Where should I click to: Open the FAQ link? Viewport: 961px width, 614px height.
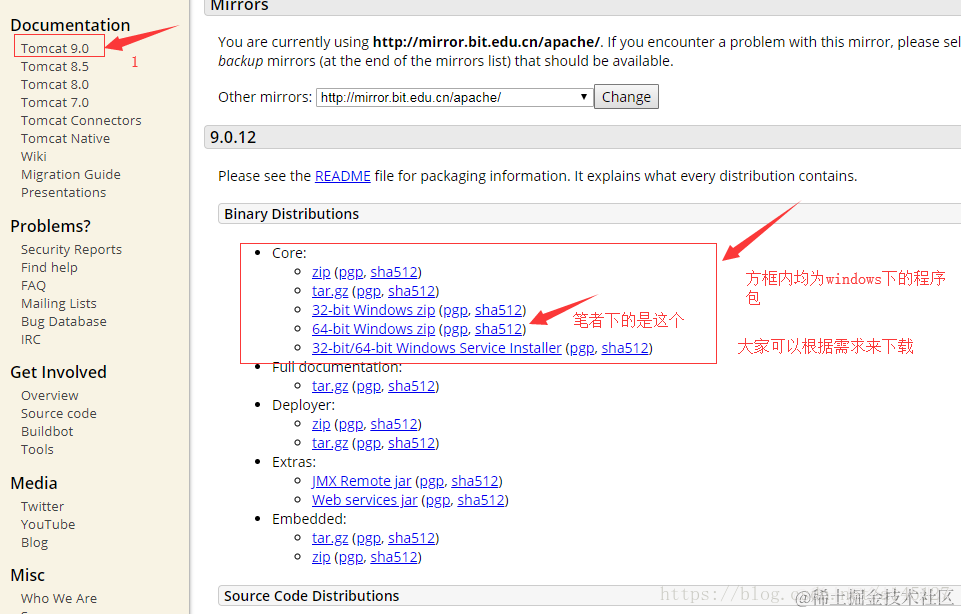33,286
